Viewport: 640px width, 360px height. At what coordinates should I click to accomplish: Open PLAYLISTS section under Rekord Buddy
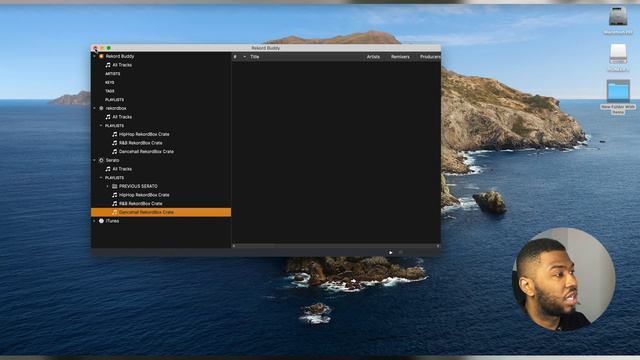(114, 100)
